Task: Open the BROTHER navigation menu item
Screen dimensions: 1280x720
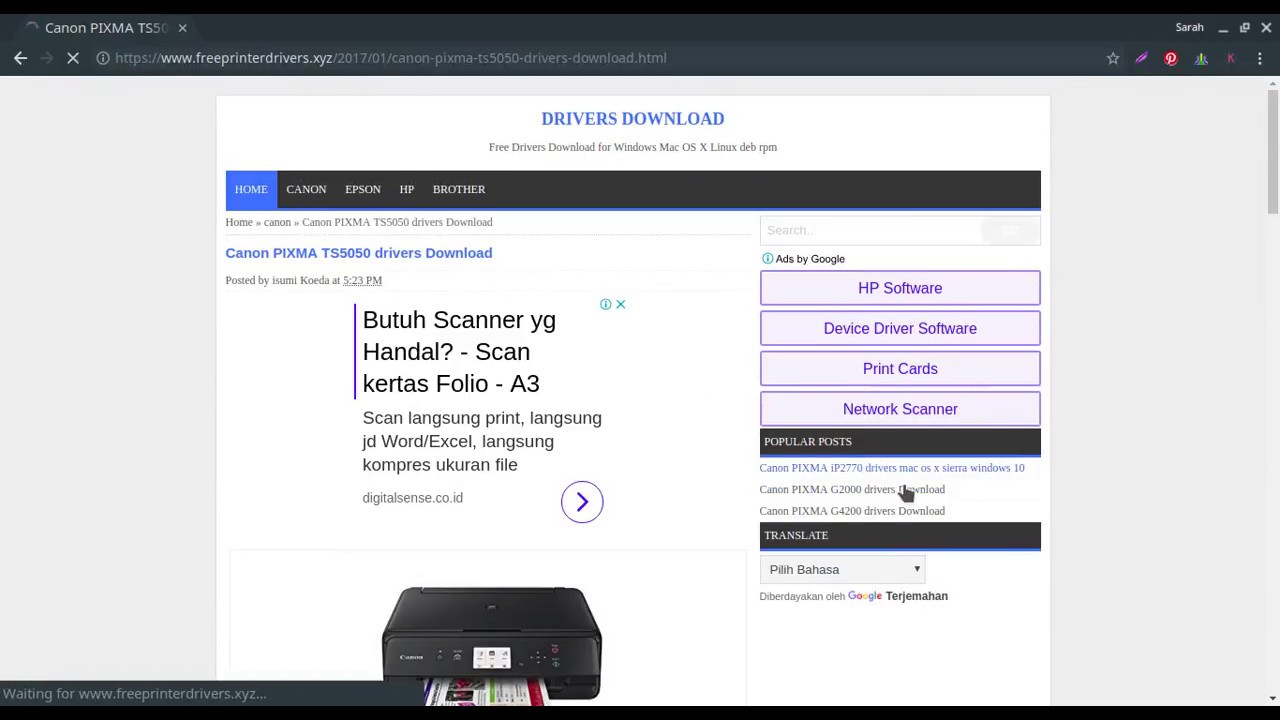Action: (459, 189)
